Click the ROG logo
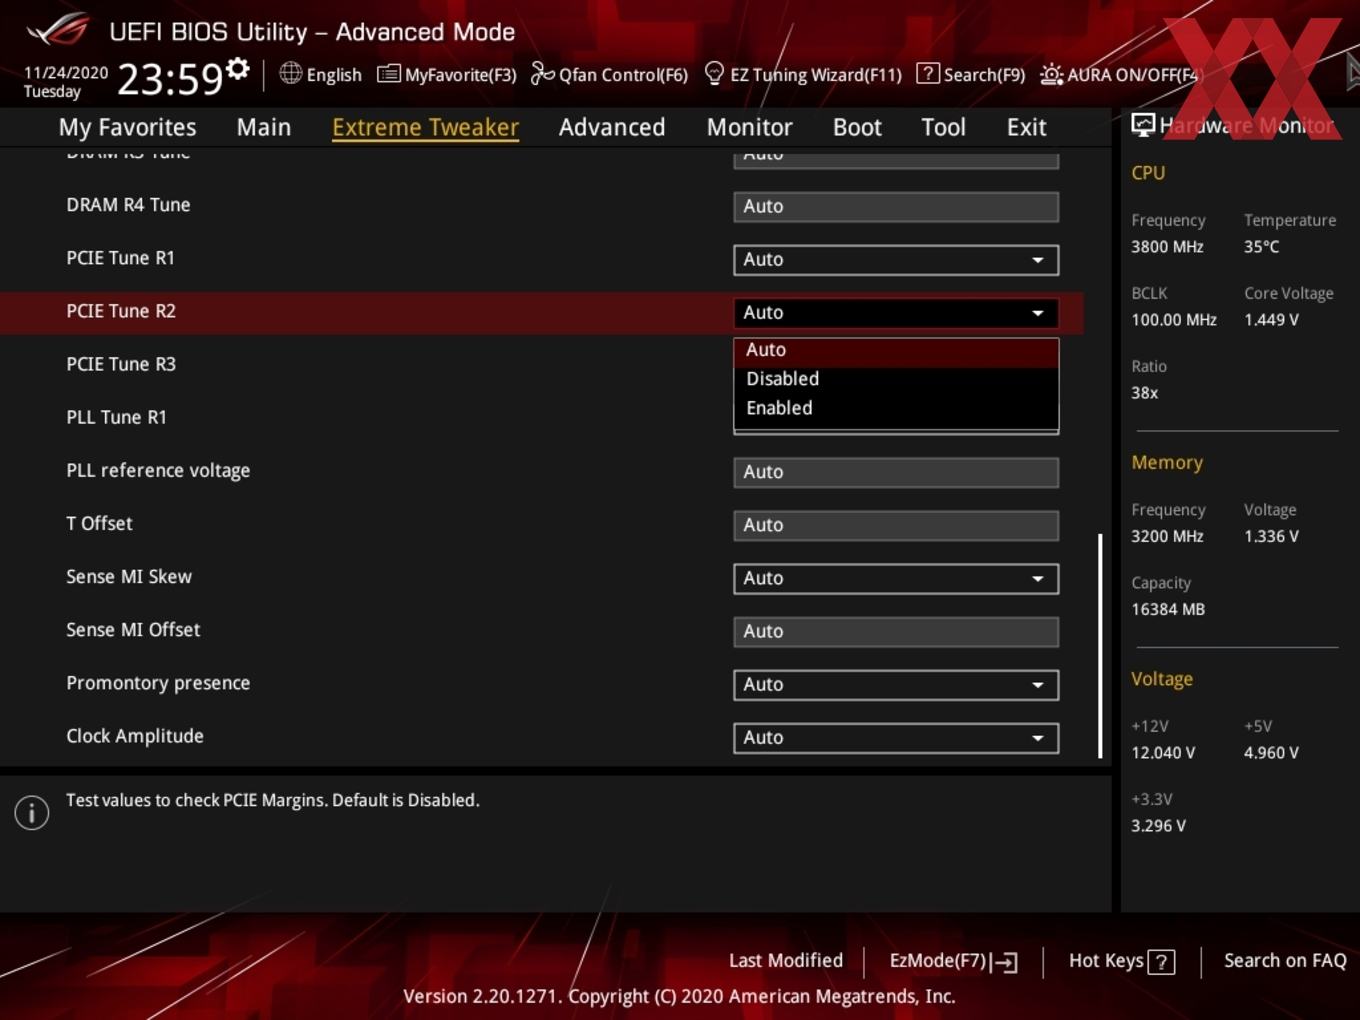Viewport: 1360px width, 1020px height. click(58, 30)
